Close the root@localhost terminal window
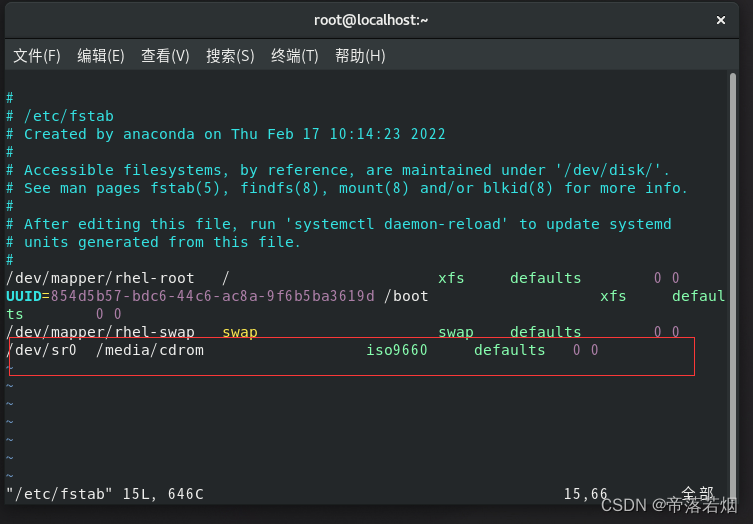753x524 pixels. [x=720, y=20]
